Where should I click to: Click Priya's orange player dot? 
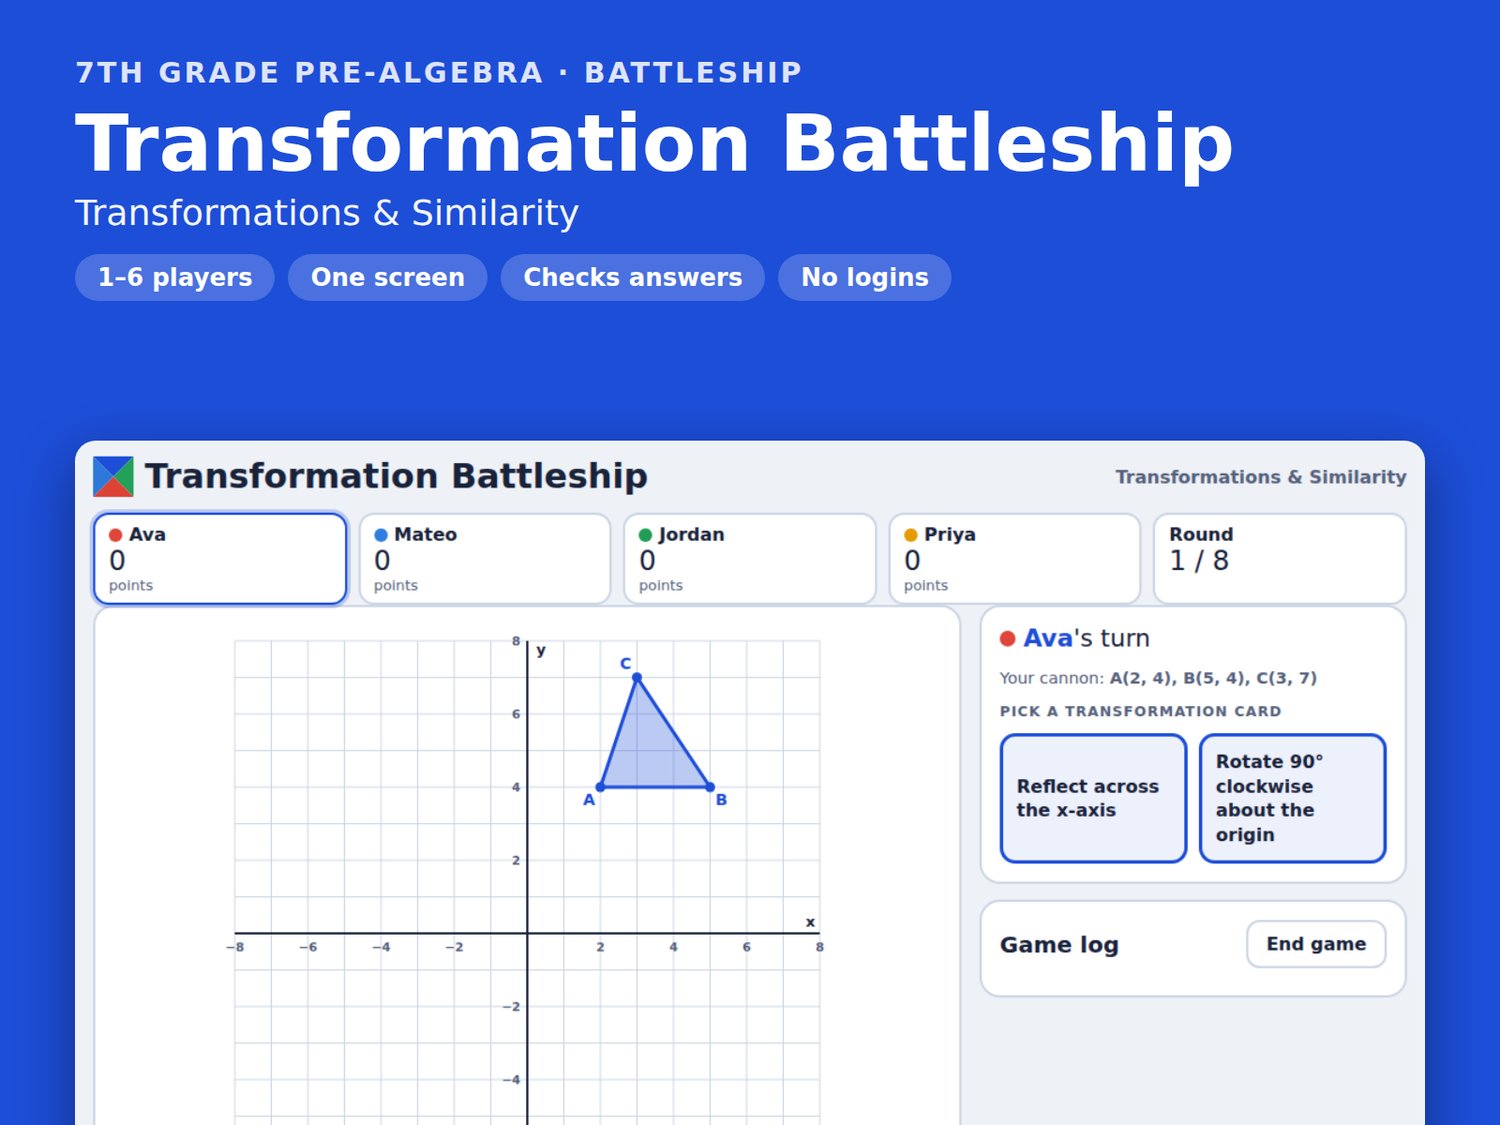[911, 535]
